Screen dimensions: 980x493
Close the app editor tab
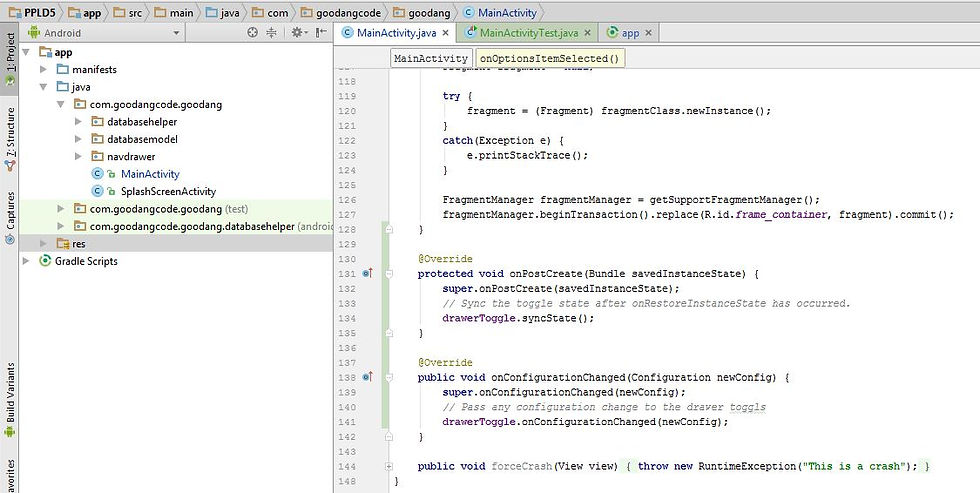648,32
